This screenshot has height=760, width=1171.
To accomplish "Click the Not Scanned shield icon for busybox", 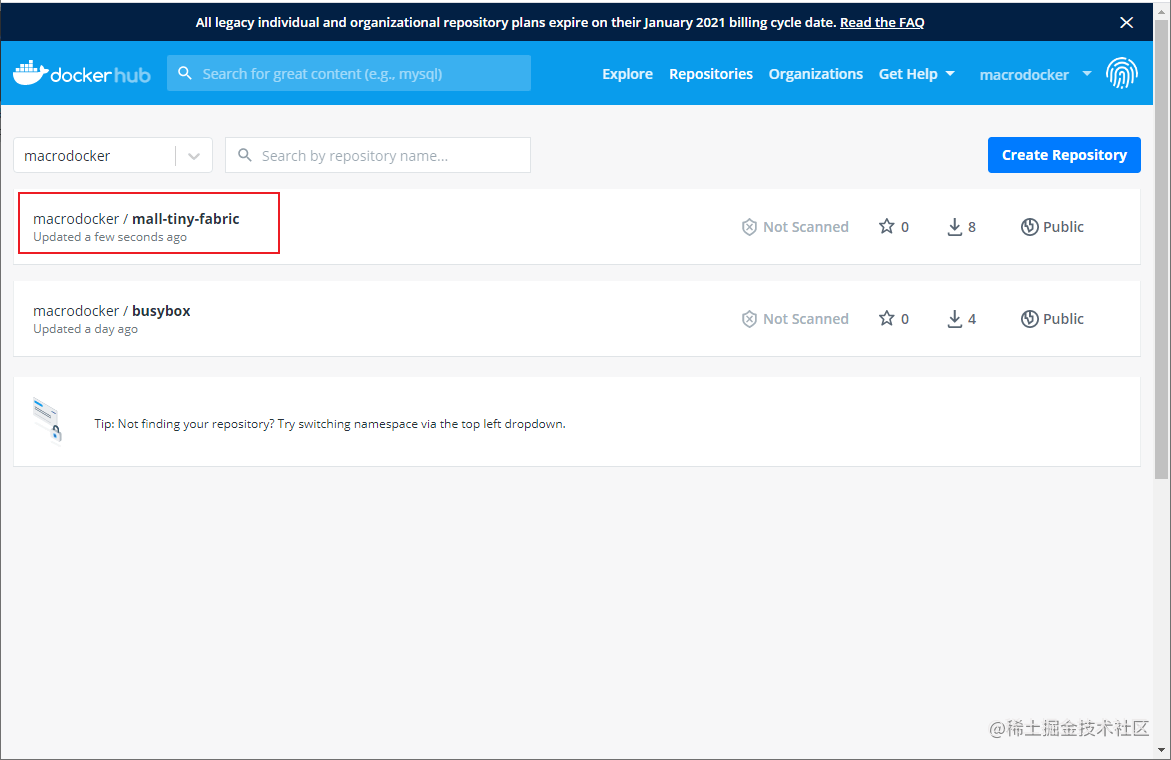I will pos(749,319).
